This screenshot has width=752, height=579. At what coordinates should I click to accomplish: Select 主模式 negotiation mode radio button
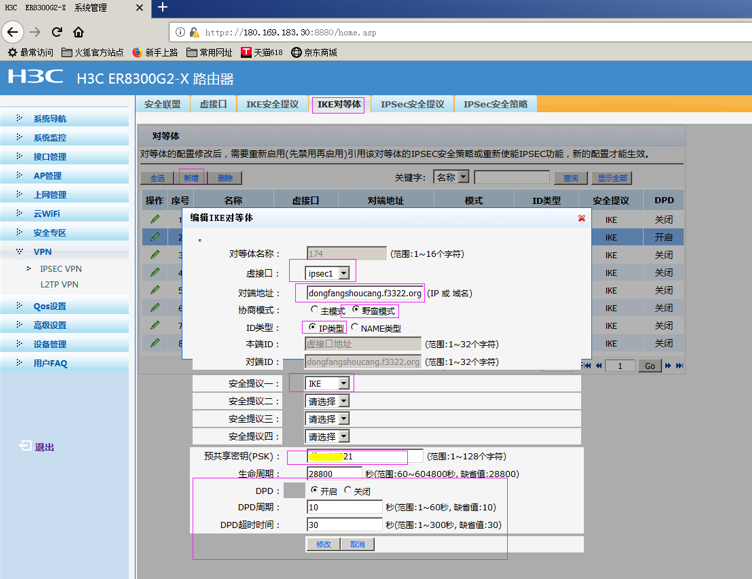pos(314,311)
